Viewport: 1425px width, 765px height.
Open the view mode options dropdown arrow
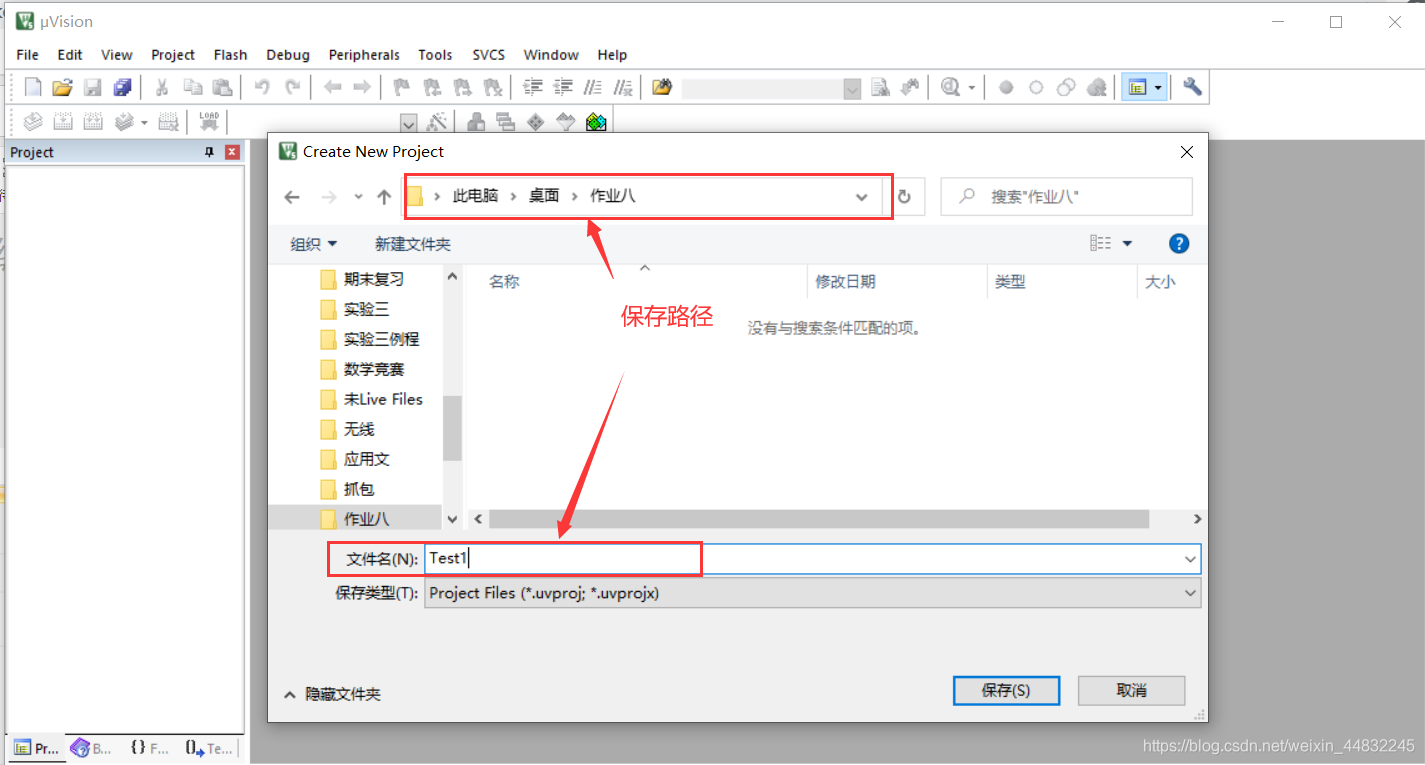1127,243
